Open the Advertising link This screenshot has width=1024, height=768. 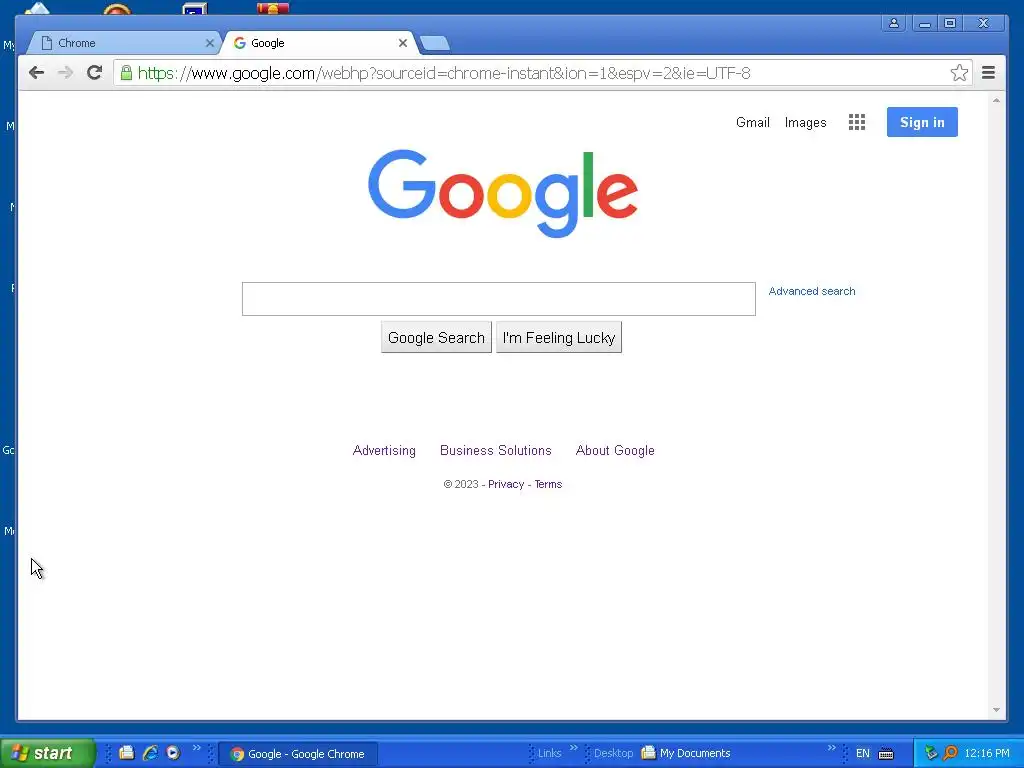point(384,451)
